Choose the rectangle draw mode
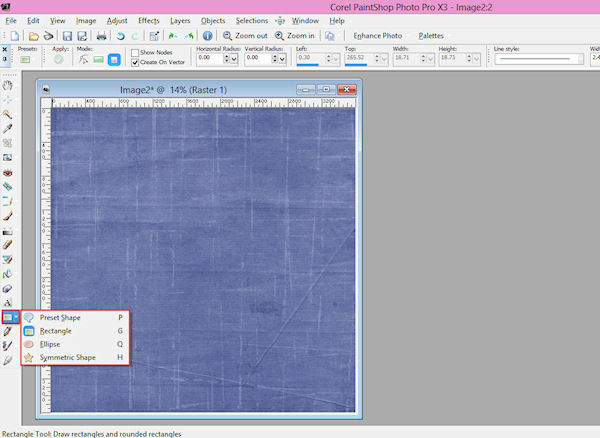 click(99, 60)
